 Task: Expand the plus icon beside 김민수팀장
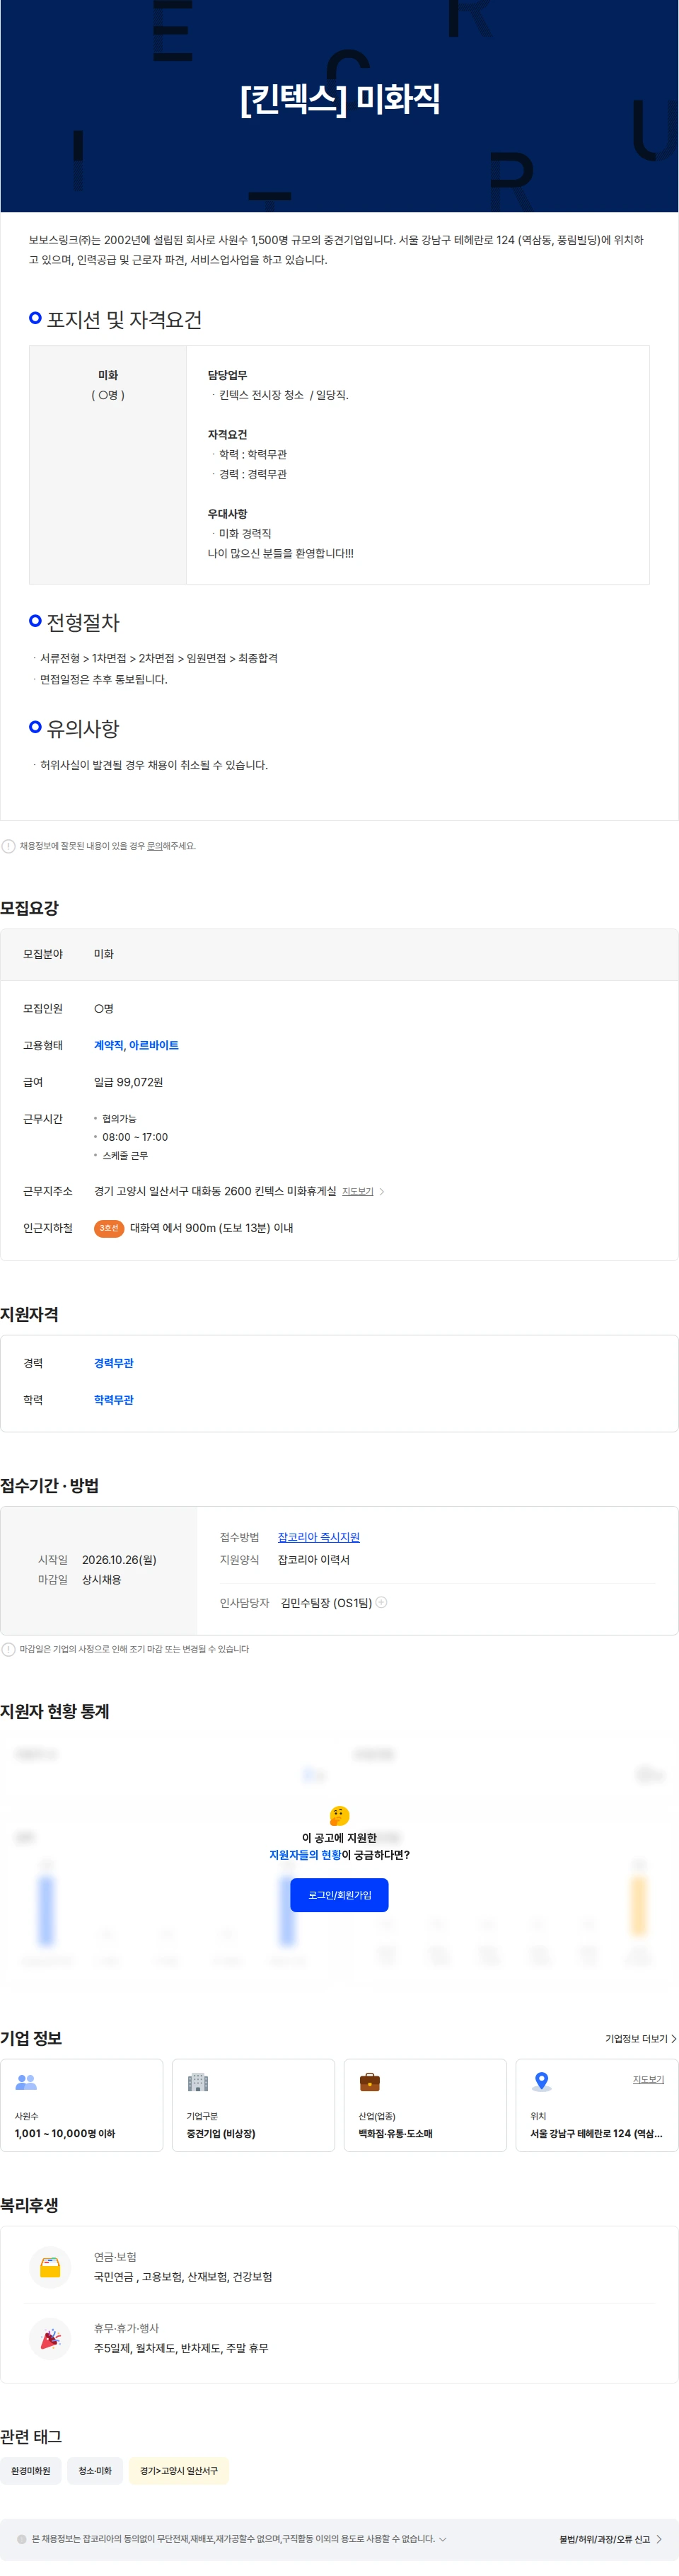381,1601
